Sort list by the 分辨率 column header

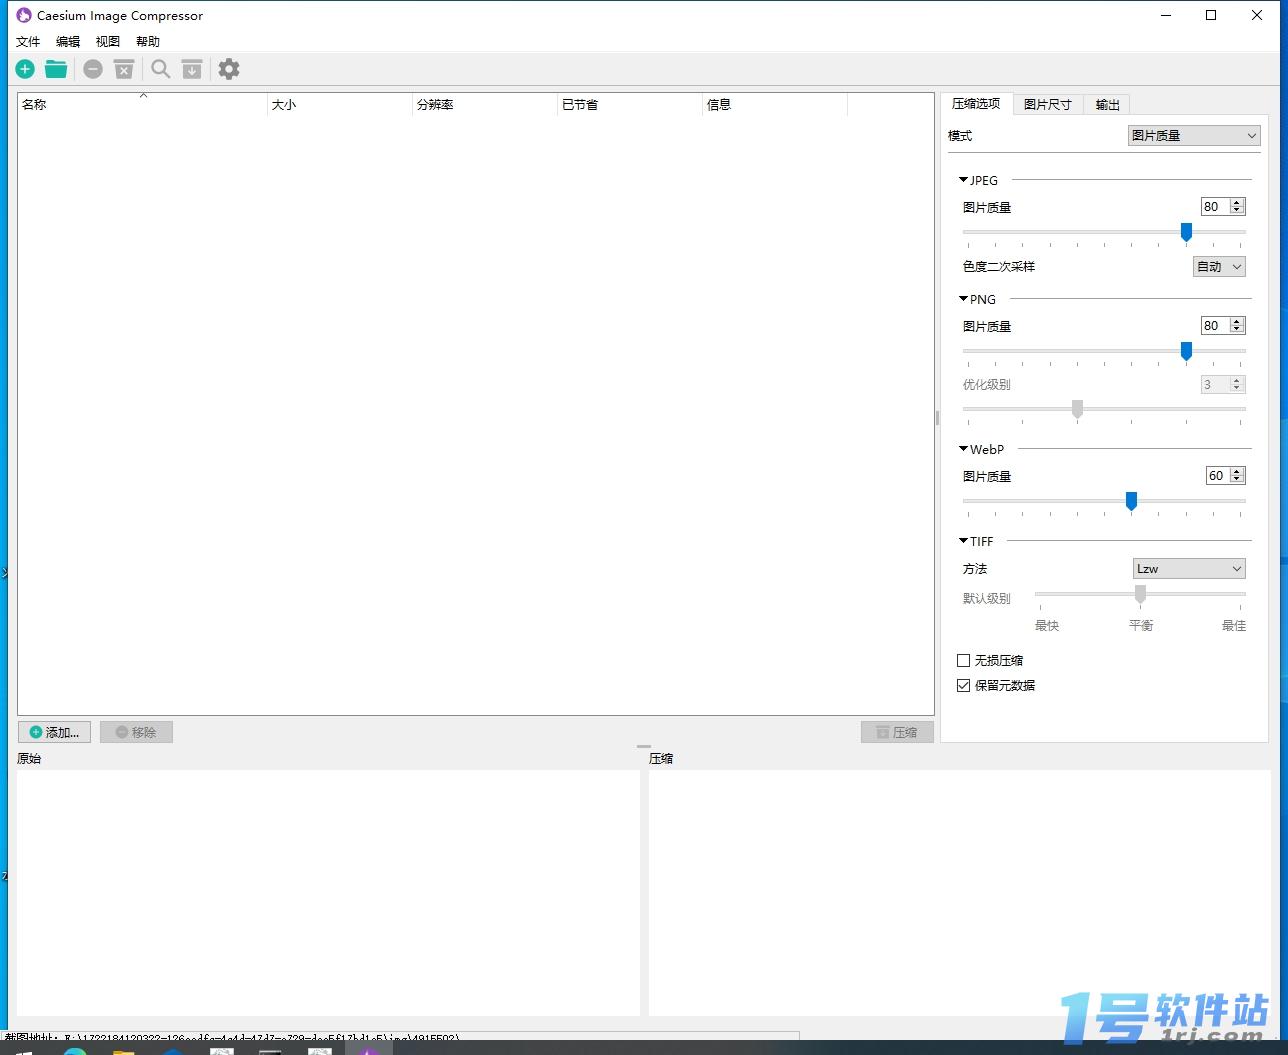pyautogui.click(x=485, y=104)
